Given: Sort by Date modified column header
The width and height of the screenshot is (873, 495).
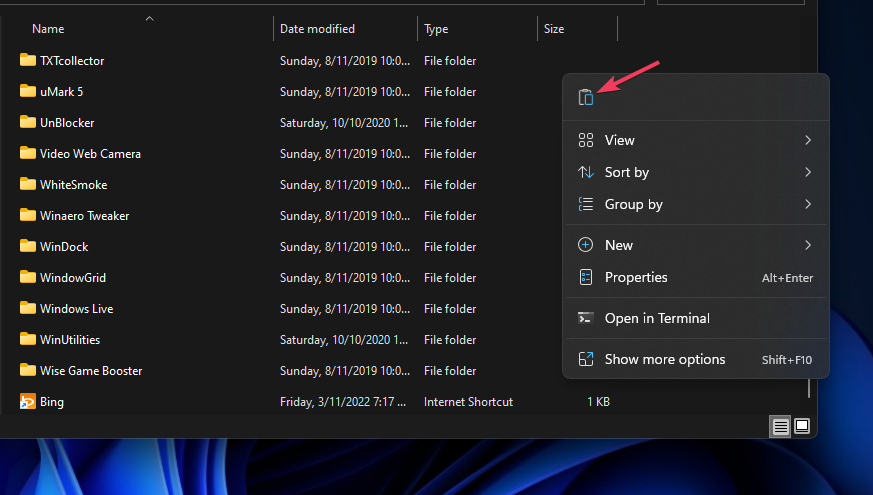Looking at the screenshot, I should pyautogui.click(x=317, y=29).
